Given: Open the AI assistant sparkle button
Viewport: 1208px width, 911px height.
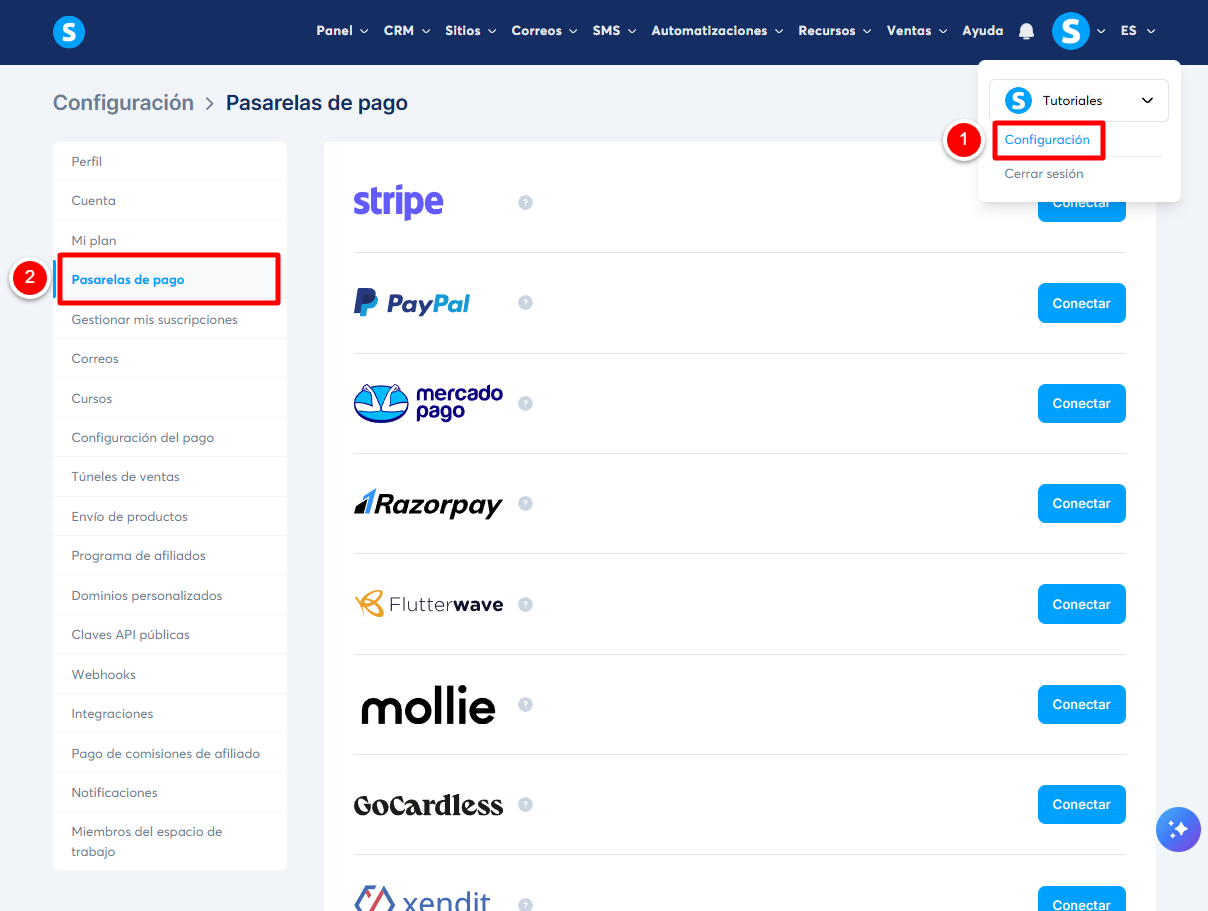Looking at the screenshot, I should (1178, 829).
